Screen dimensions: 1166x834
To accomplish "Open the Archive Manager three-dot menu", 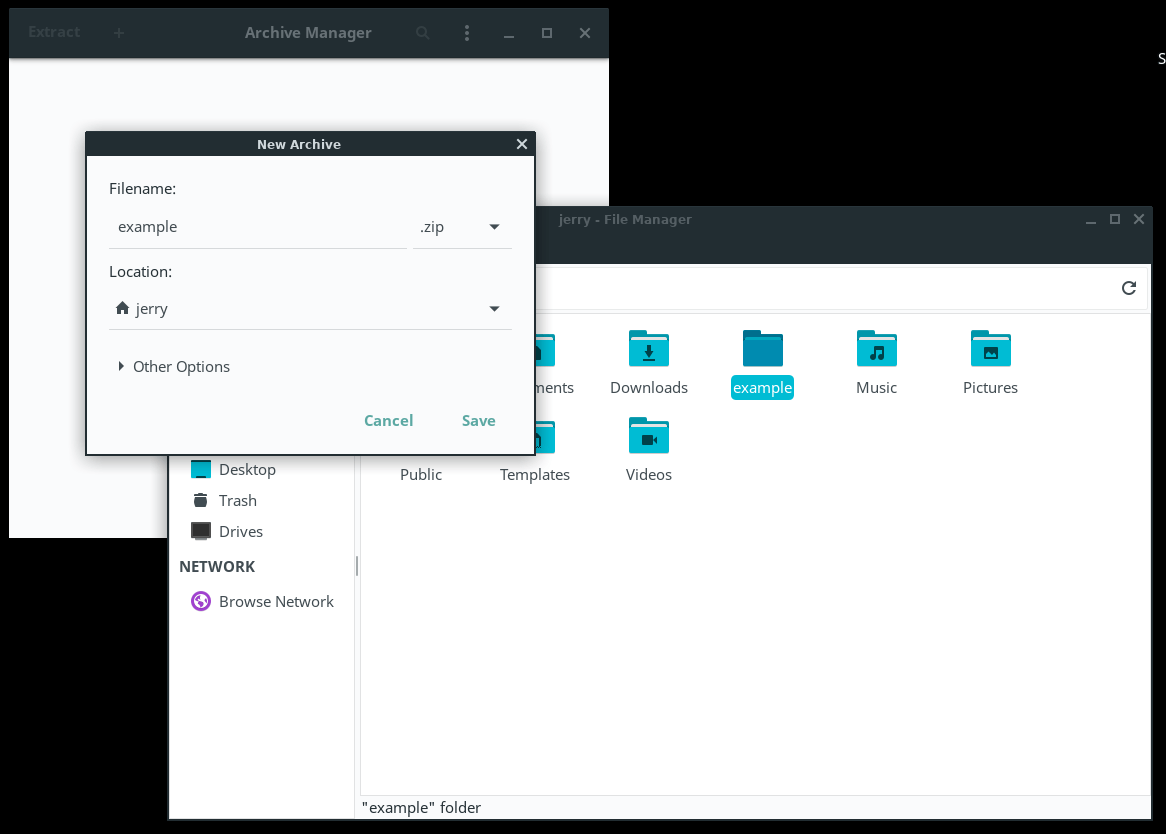I will (x=467, y=33).
